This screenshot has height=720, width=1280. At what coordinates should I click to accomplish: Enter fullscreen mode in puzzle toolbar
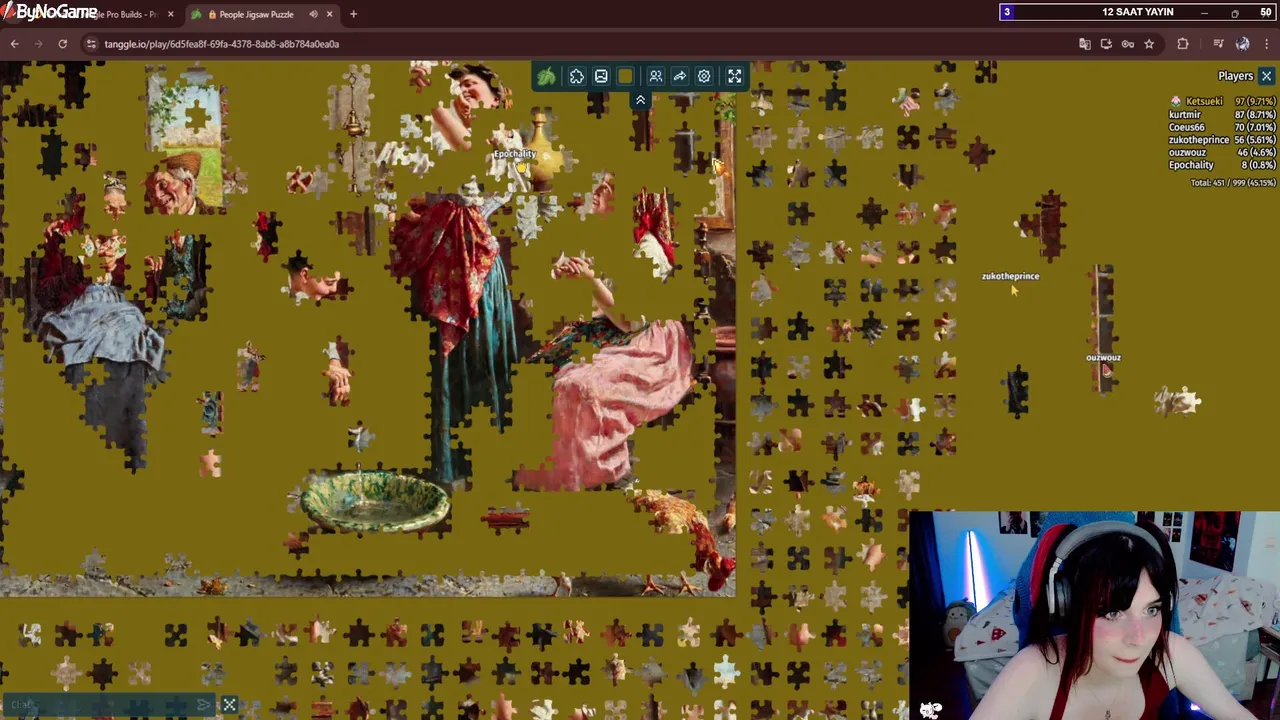tap(735, 76)
